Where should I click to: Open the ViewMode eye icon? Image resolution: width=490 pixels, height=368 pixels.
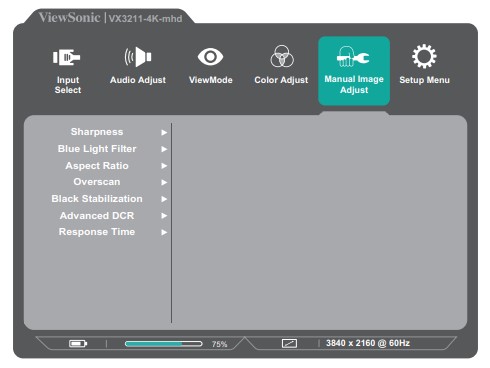(210, 57)
